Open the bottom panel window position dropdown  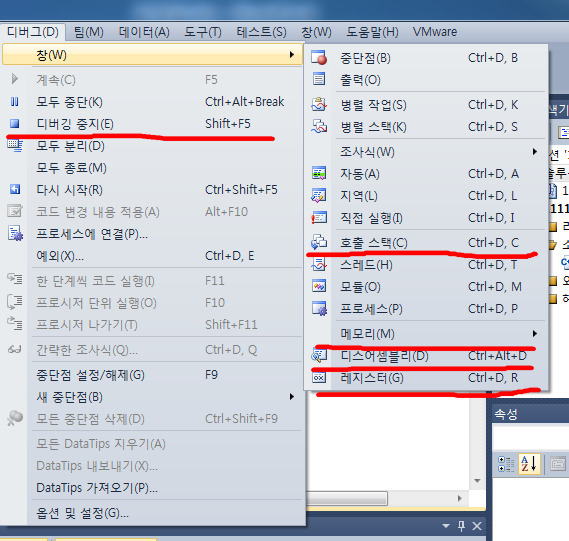click(446, 526)
